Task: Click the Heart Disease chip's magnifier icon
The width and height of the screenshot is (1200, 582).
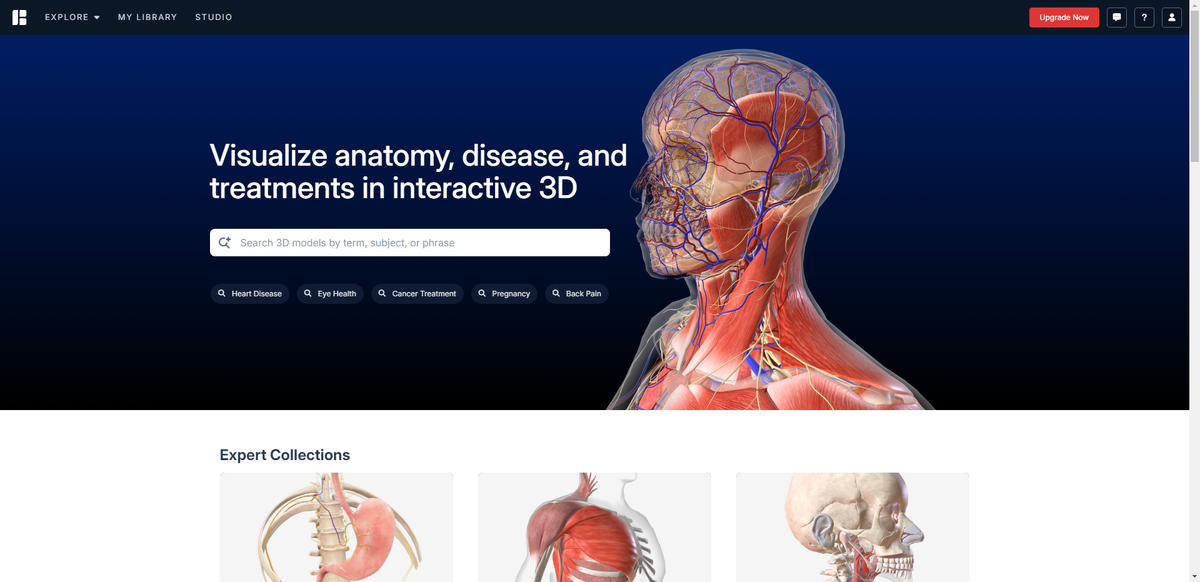Action: coord(222,293)
